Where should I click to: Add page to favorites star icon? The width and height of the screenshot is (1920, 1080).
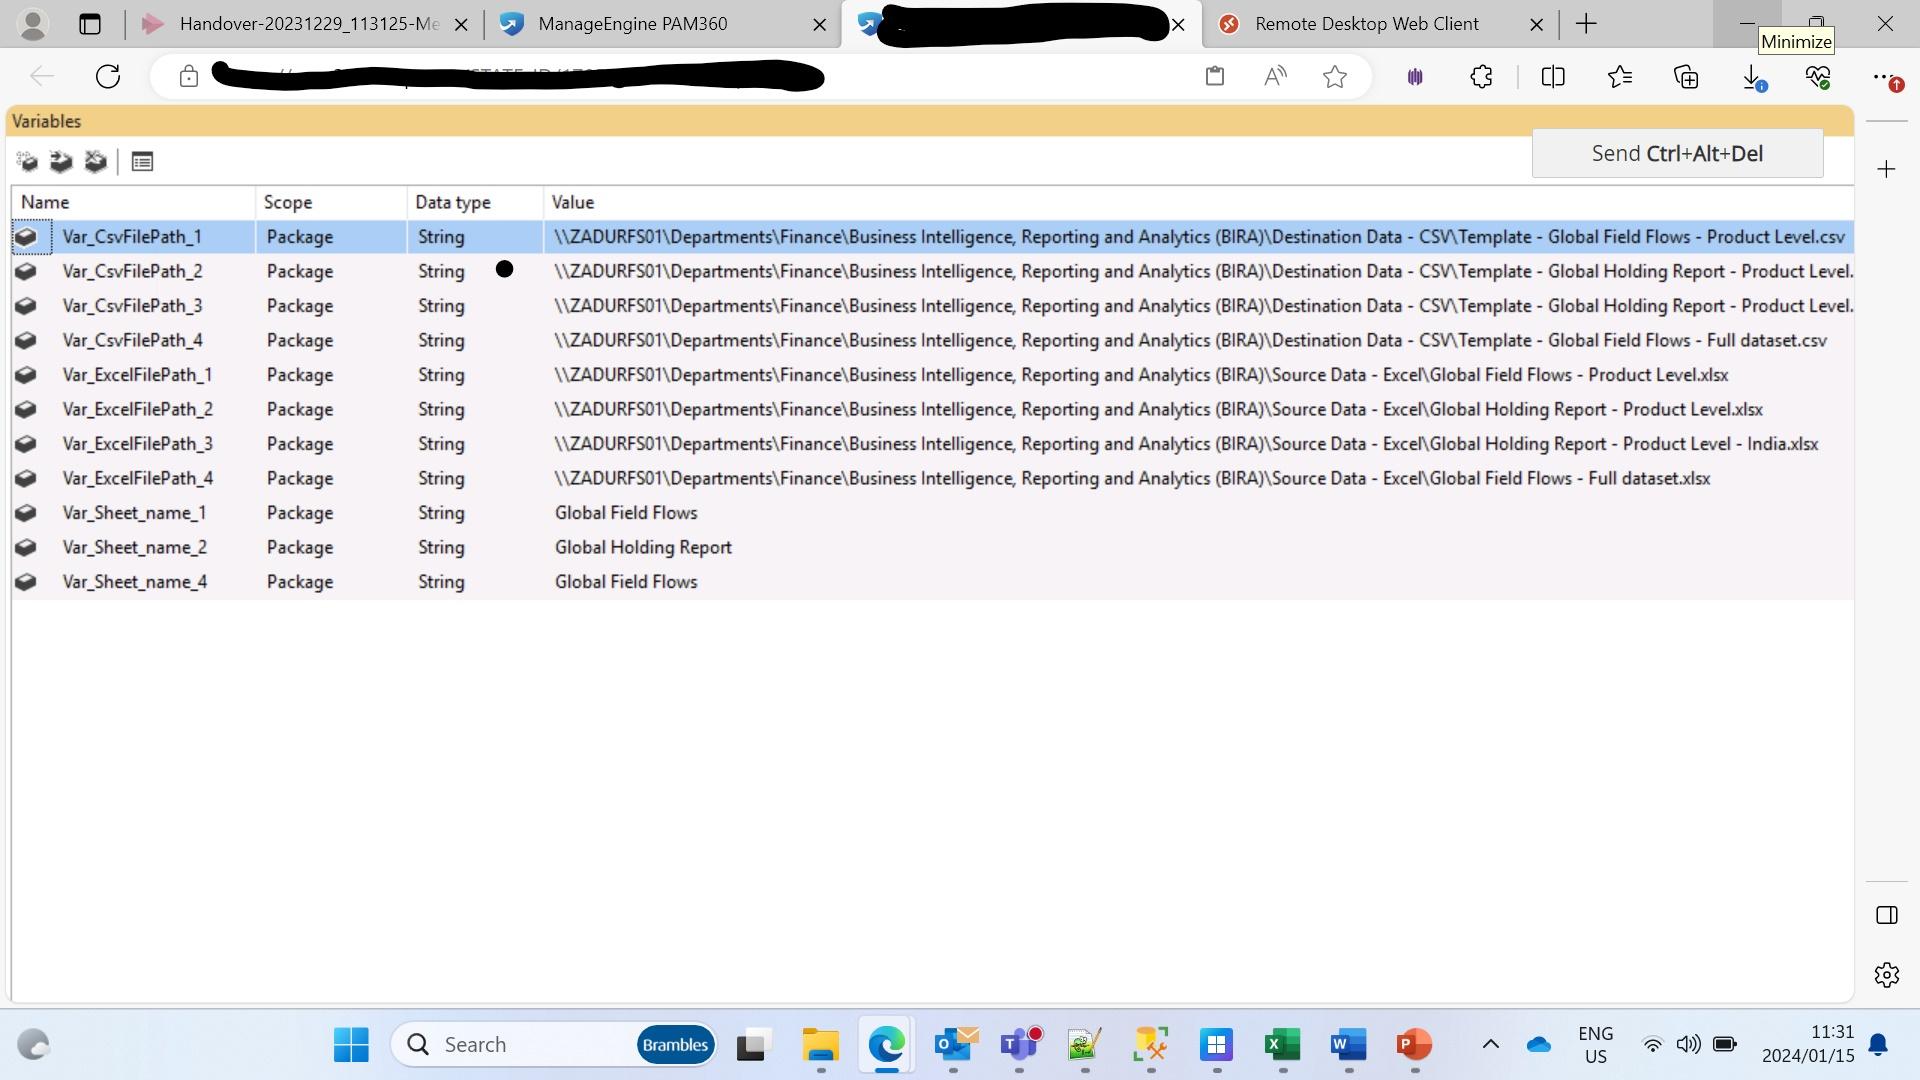[x=1334, y=77]
